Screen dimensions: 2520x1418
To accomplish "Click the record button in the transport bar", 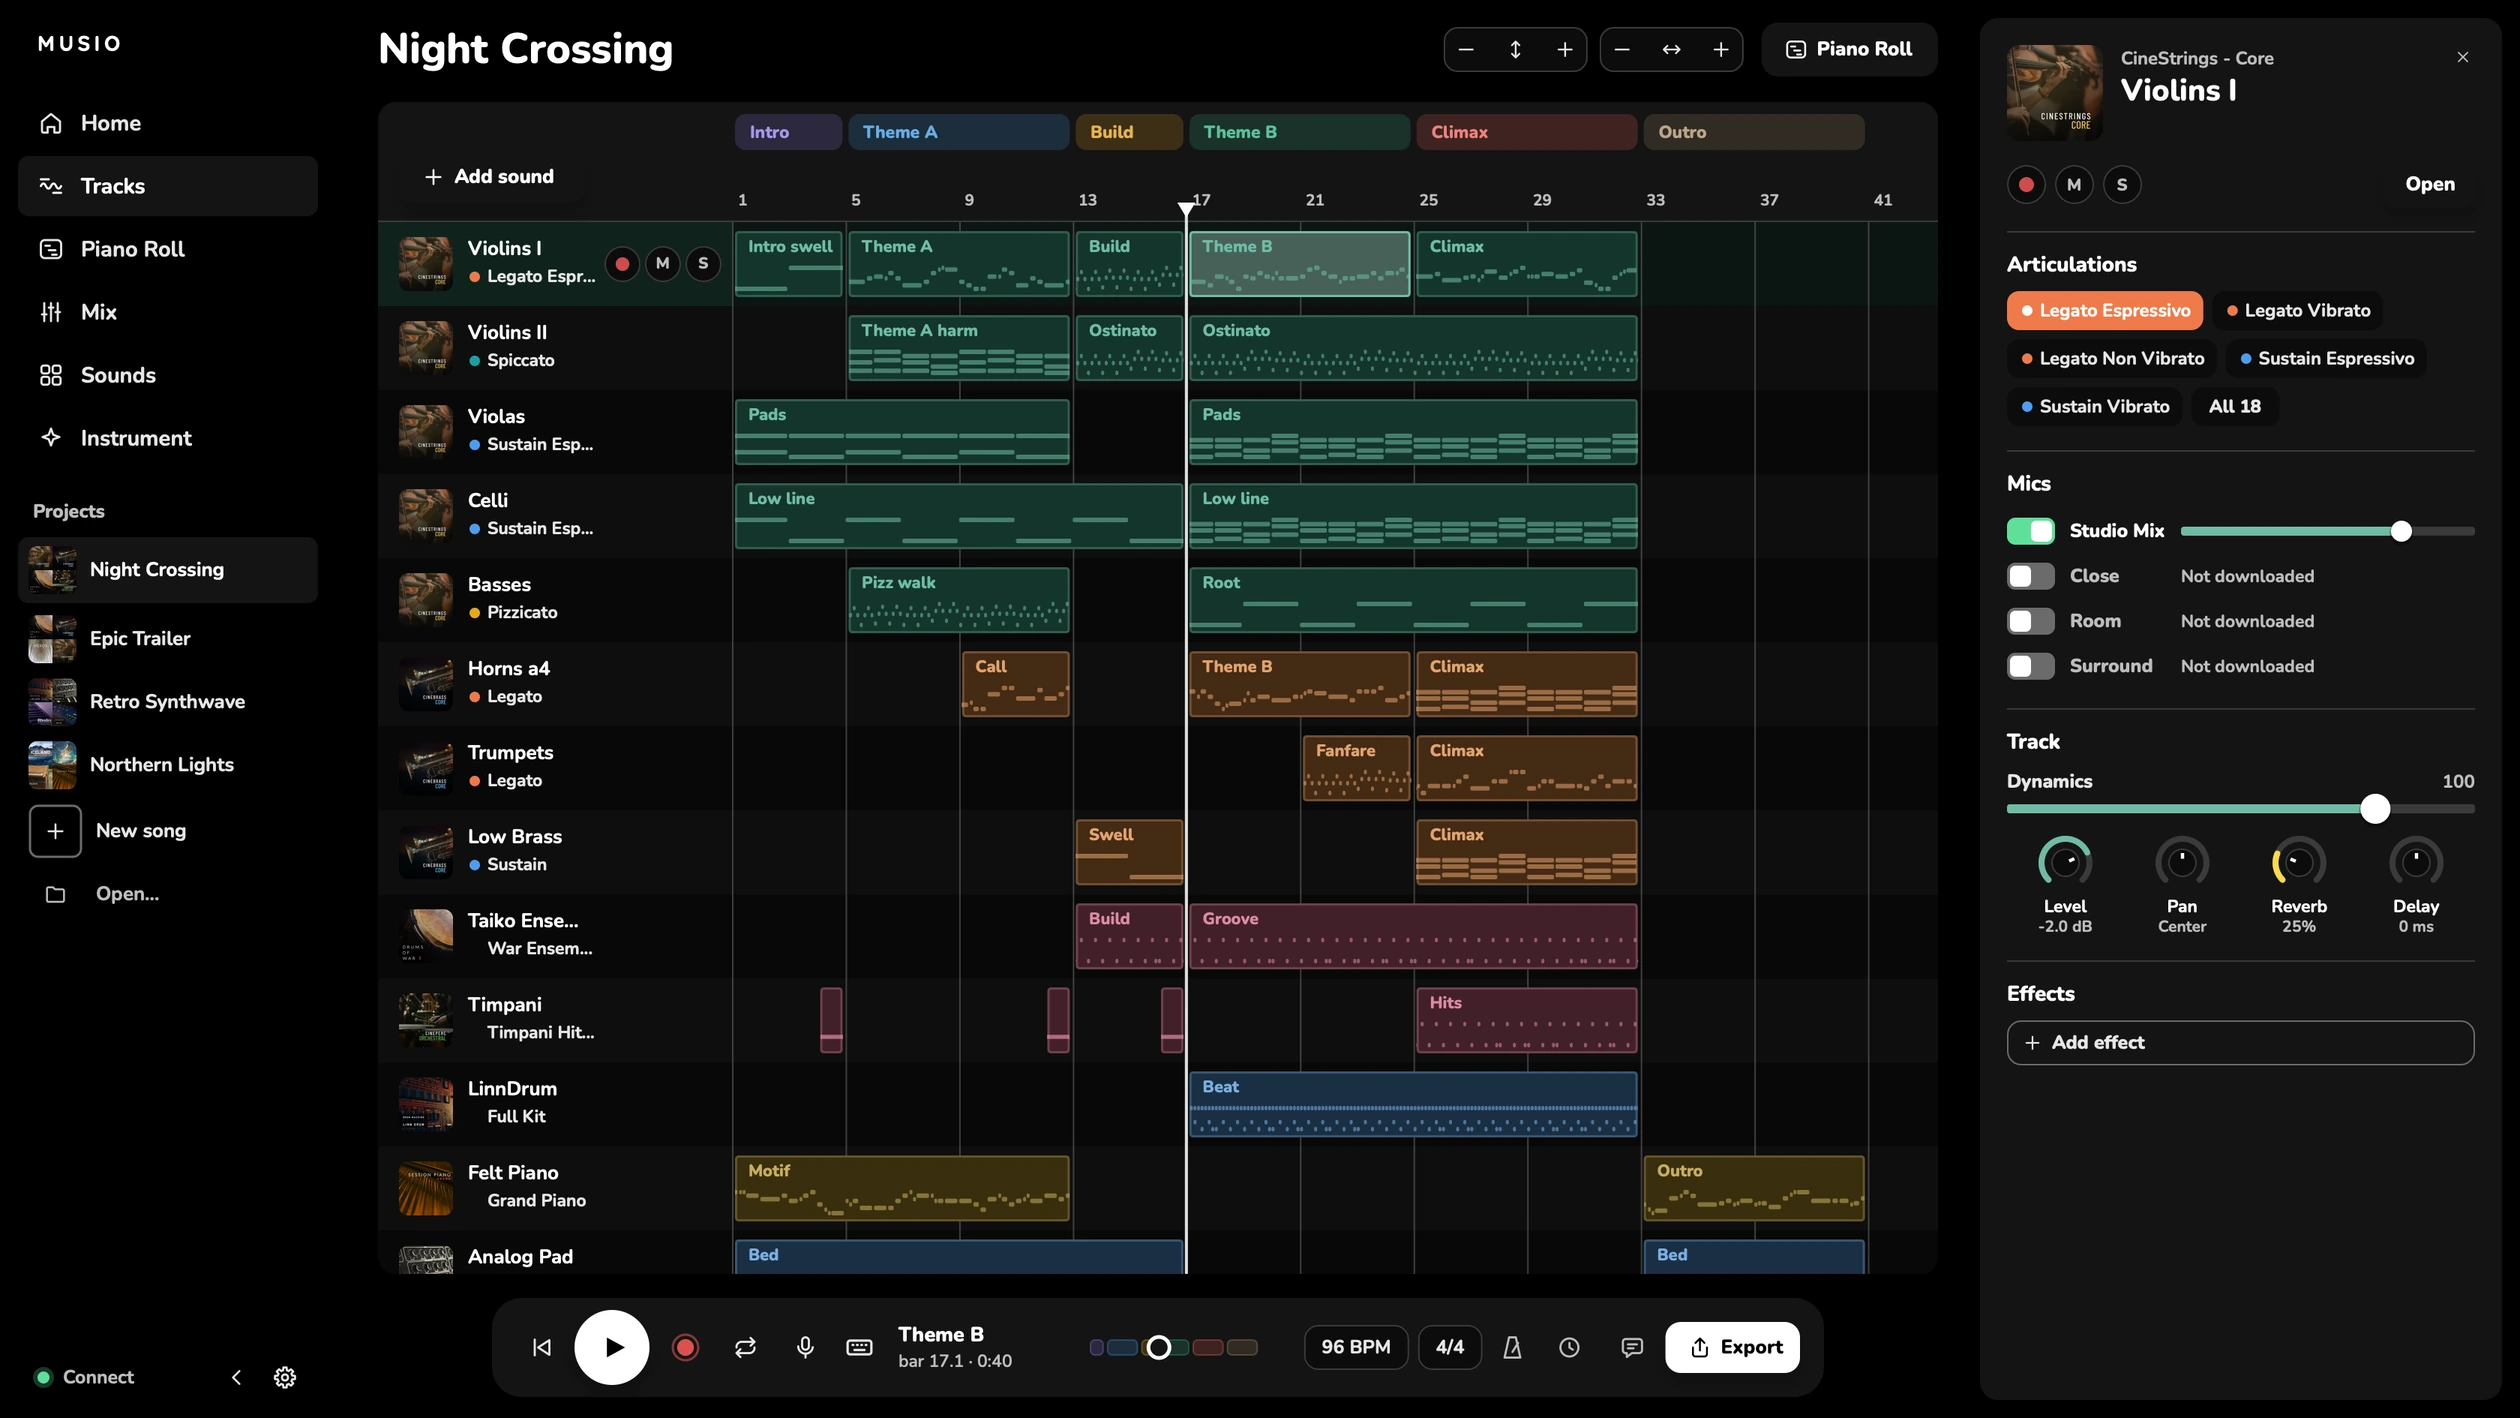I will 685,1347.
